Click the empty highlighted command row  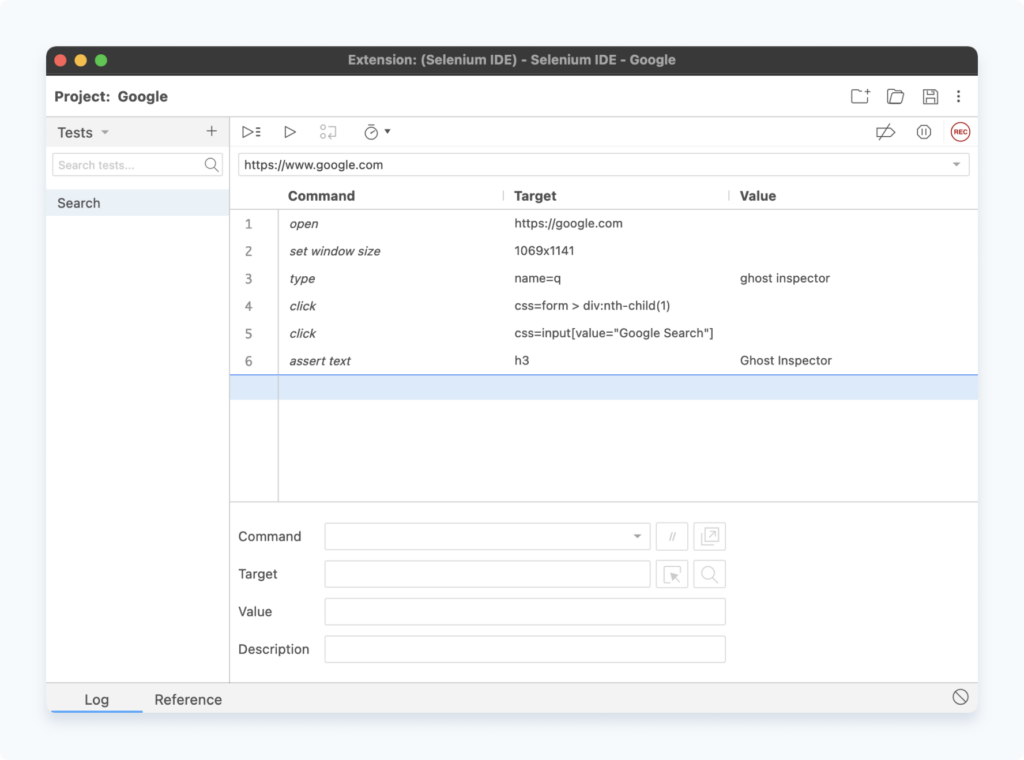click(603, 387)
